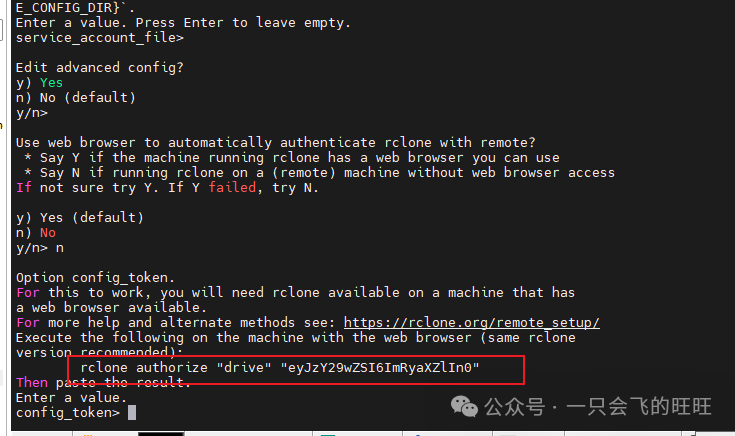Open the rclone.org remote_setup link
The height and width of the screenshot is (436, 735).
pos(472,323)
